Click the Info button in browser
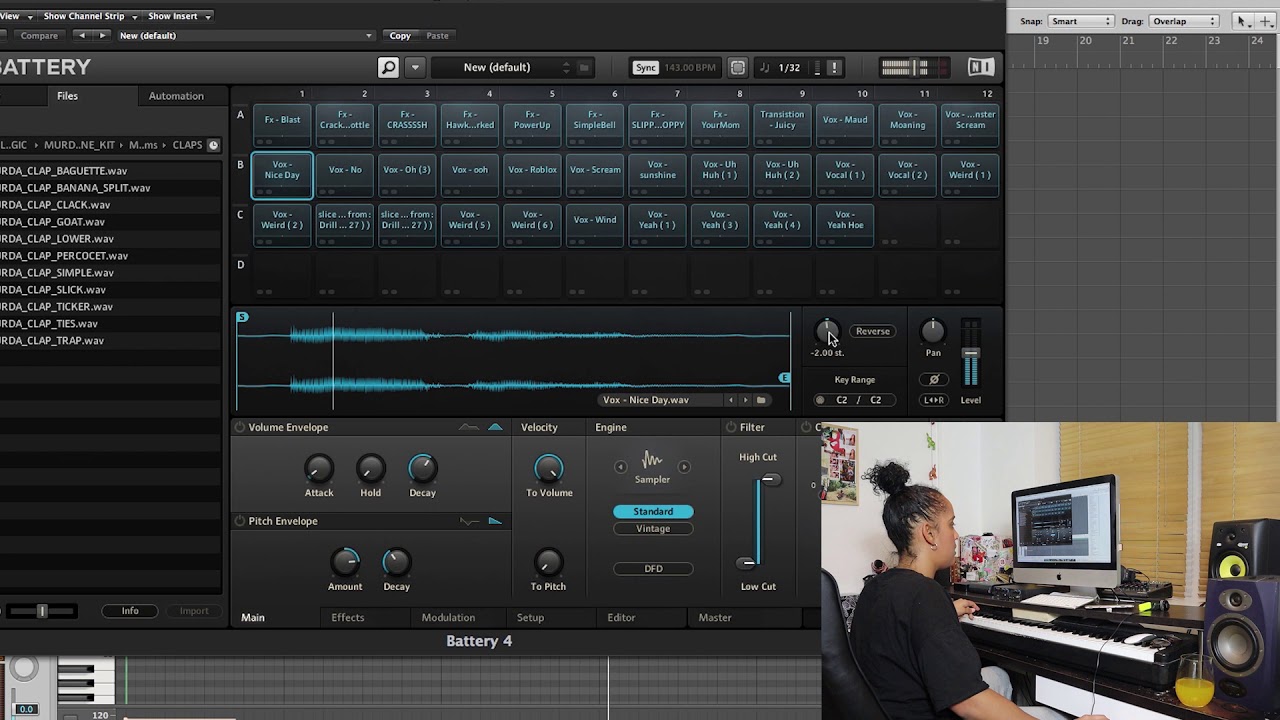This screenshot has width=1280, height=720. click(130, 611)
